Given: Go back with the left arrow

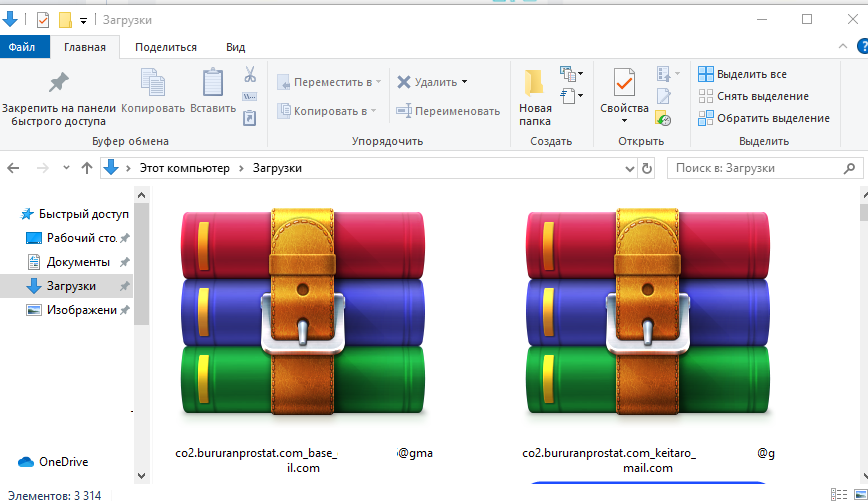Looking at the screenshot, I should point(13,168).
